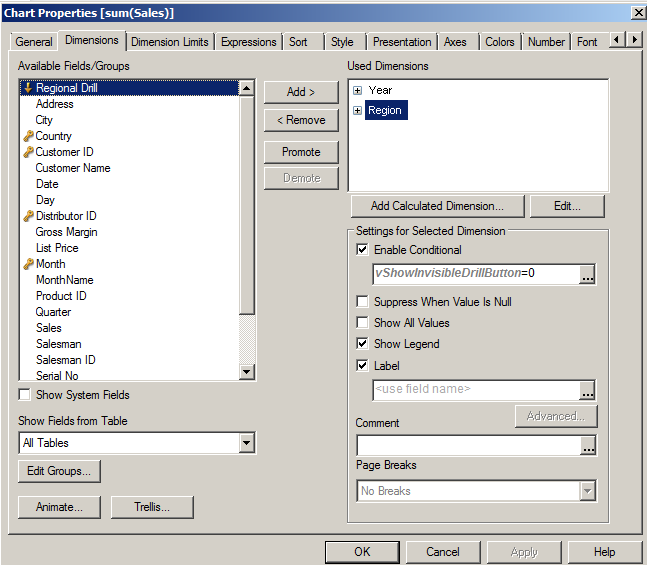
Task: Confirm with the OK button
Action: [x=362, y=552]
